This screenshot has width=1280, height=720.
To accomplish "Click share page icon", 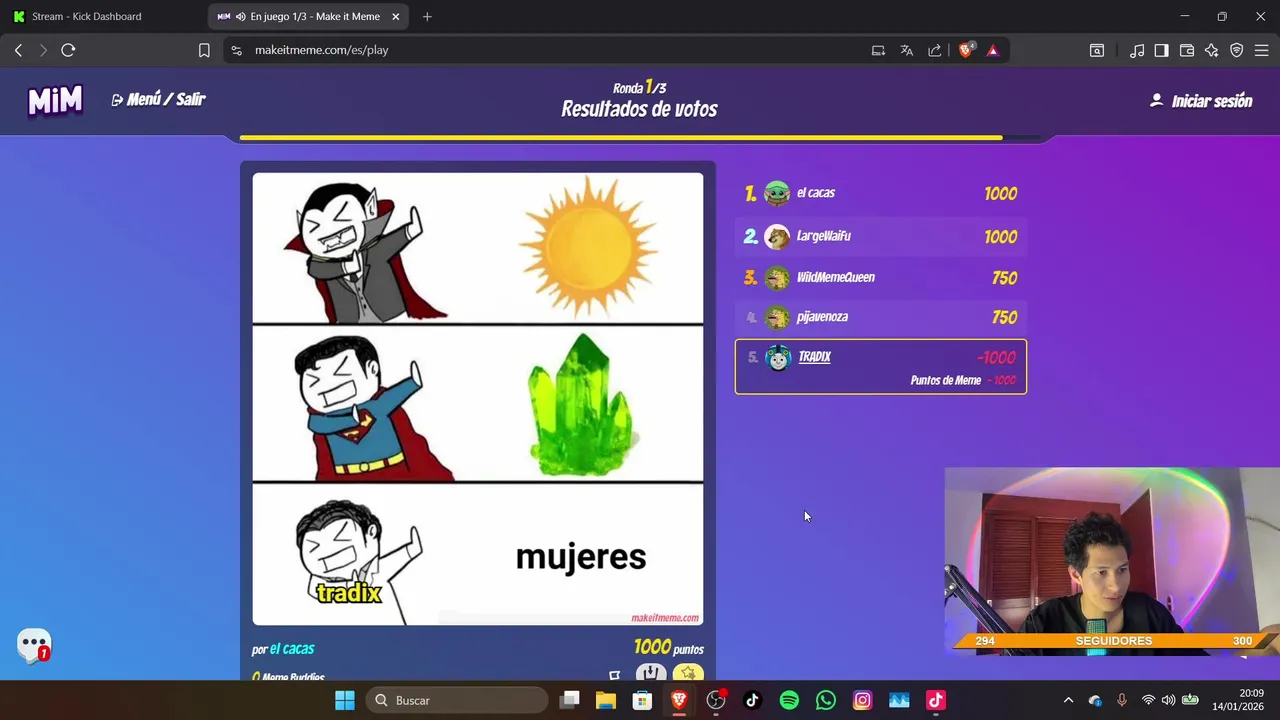I will tap(934, 50).
